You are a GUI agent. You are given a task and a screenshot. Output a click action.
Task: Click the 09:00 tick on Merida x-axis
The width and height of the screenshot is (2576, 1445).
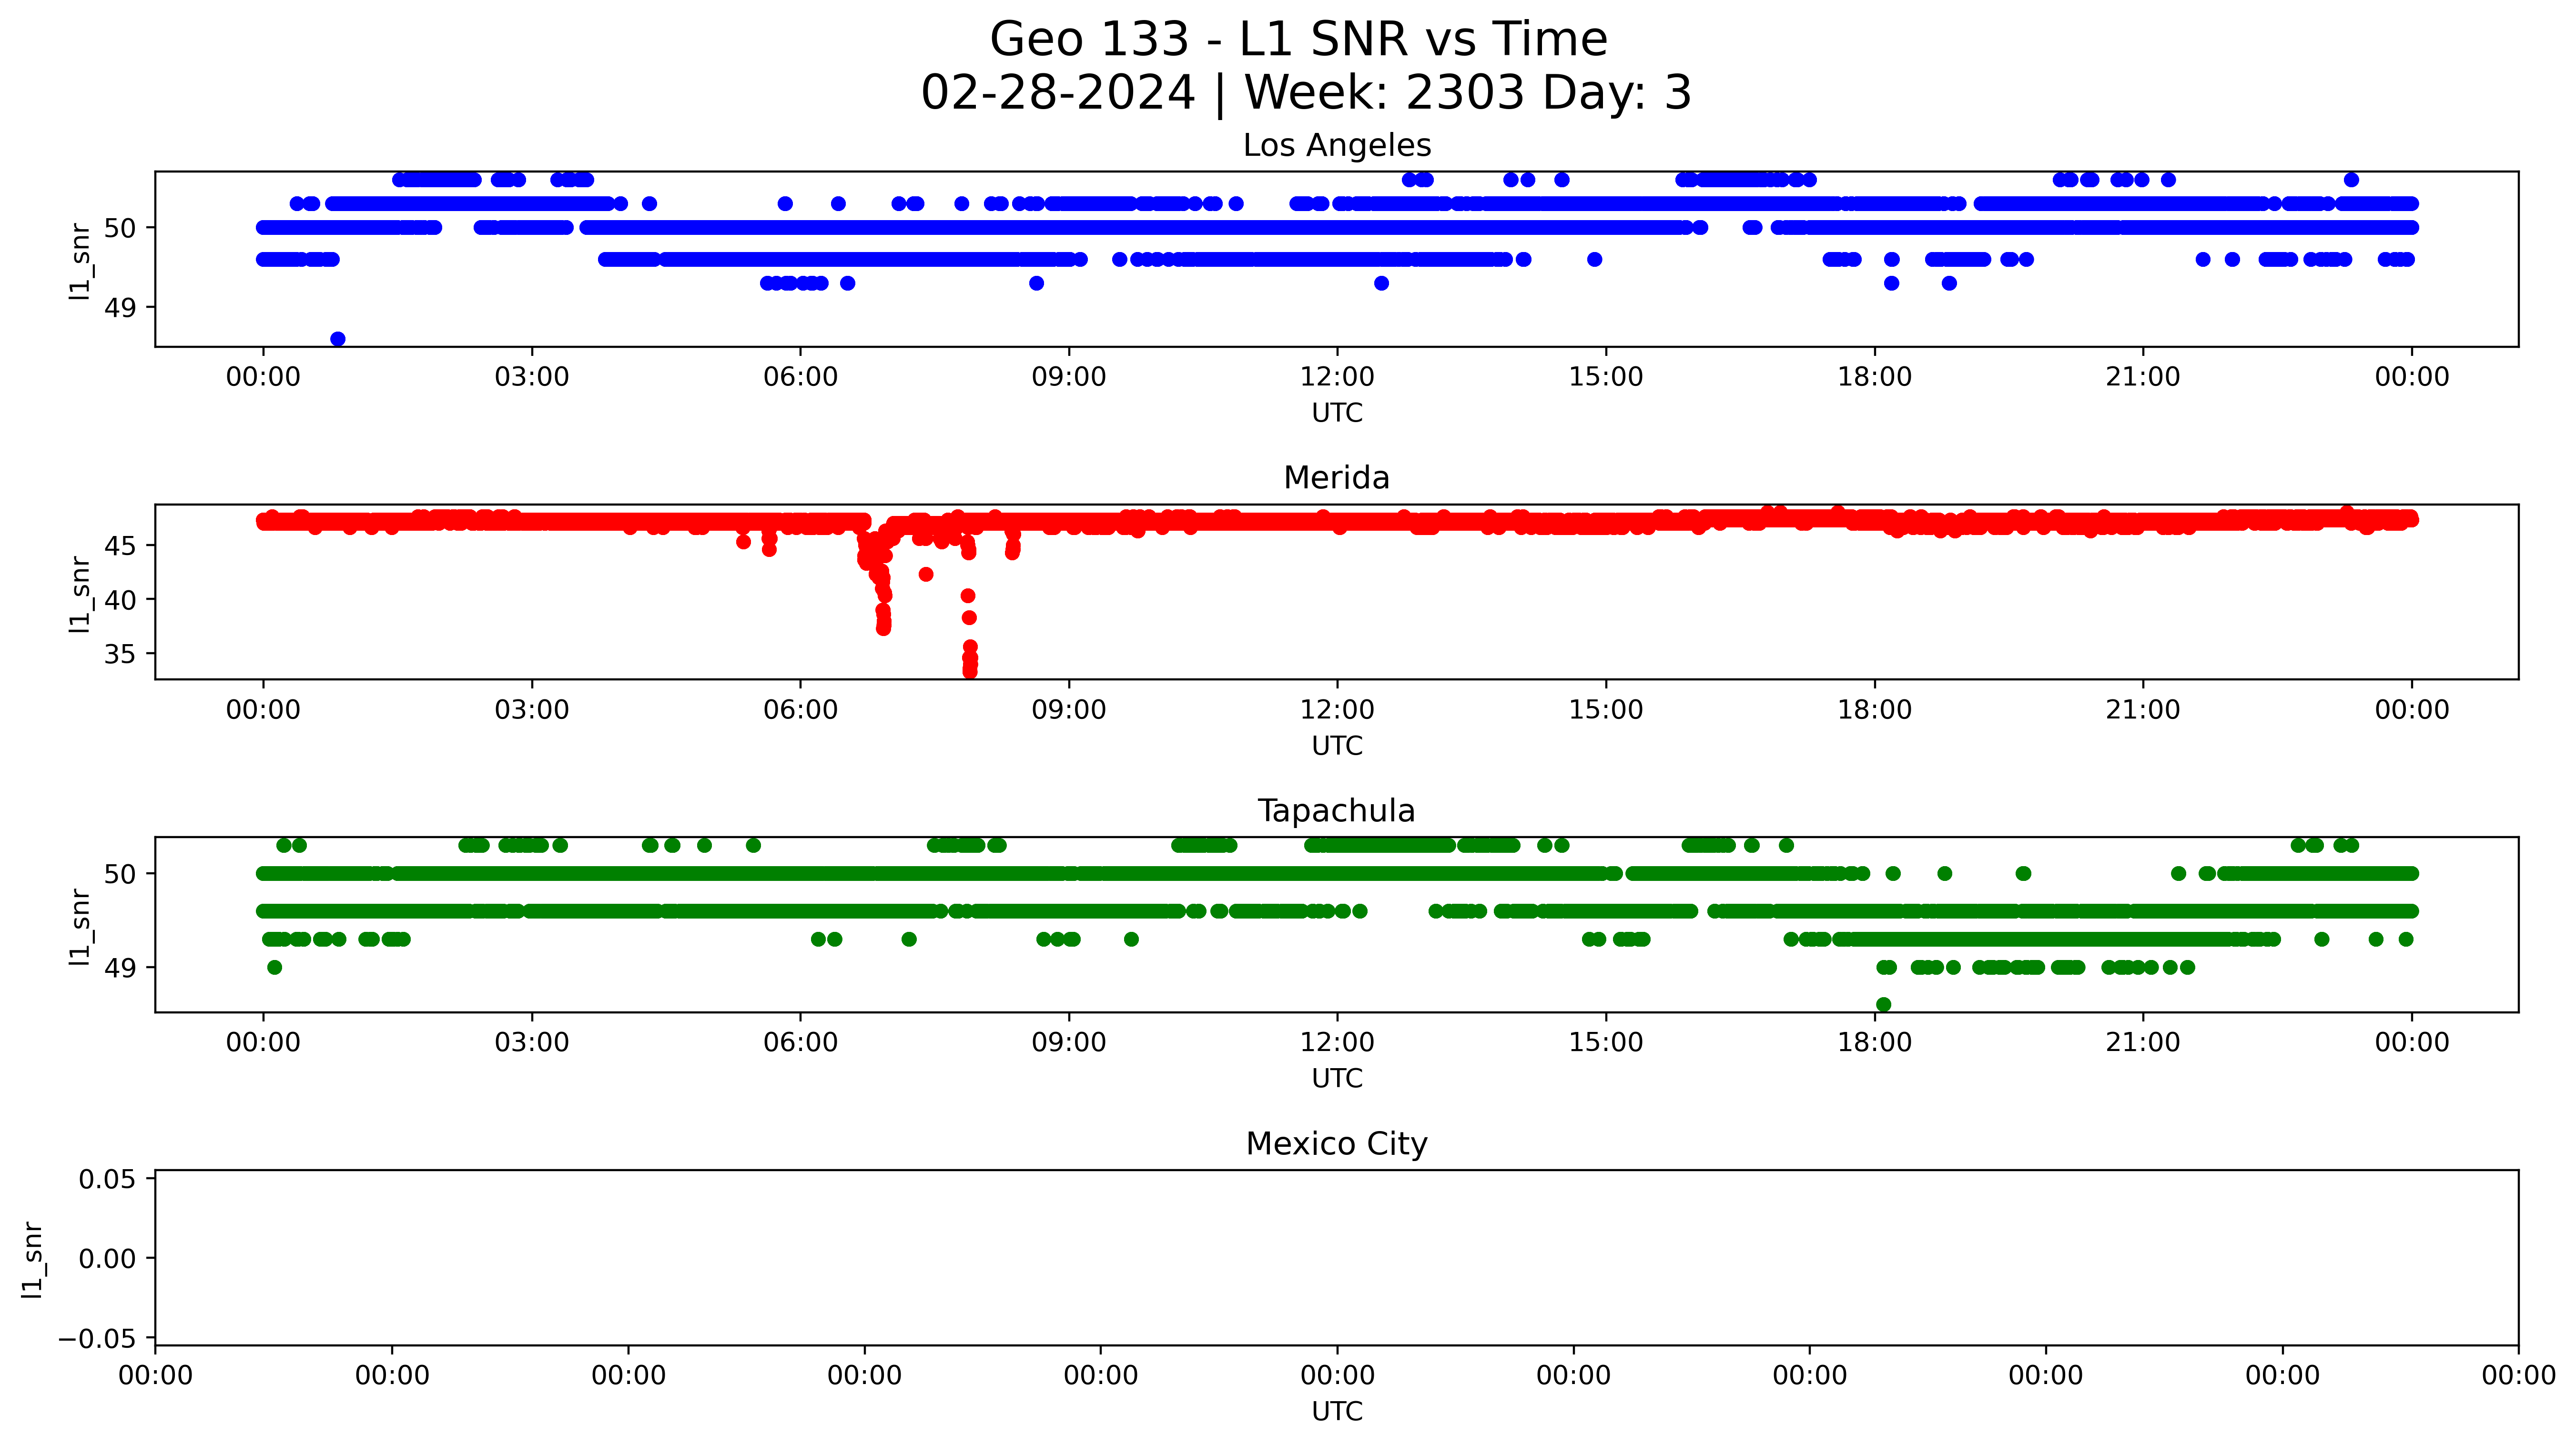tap(1069, 711)
